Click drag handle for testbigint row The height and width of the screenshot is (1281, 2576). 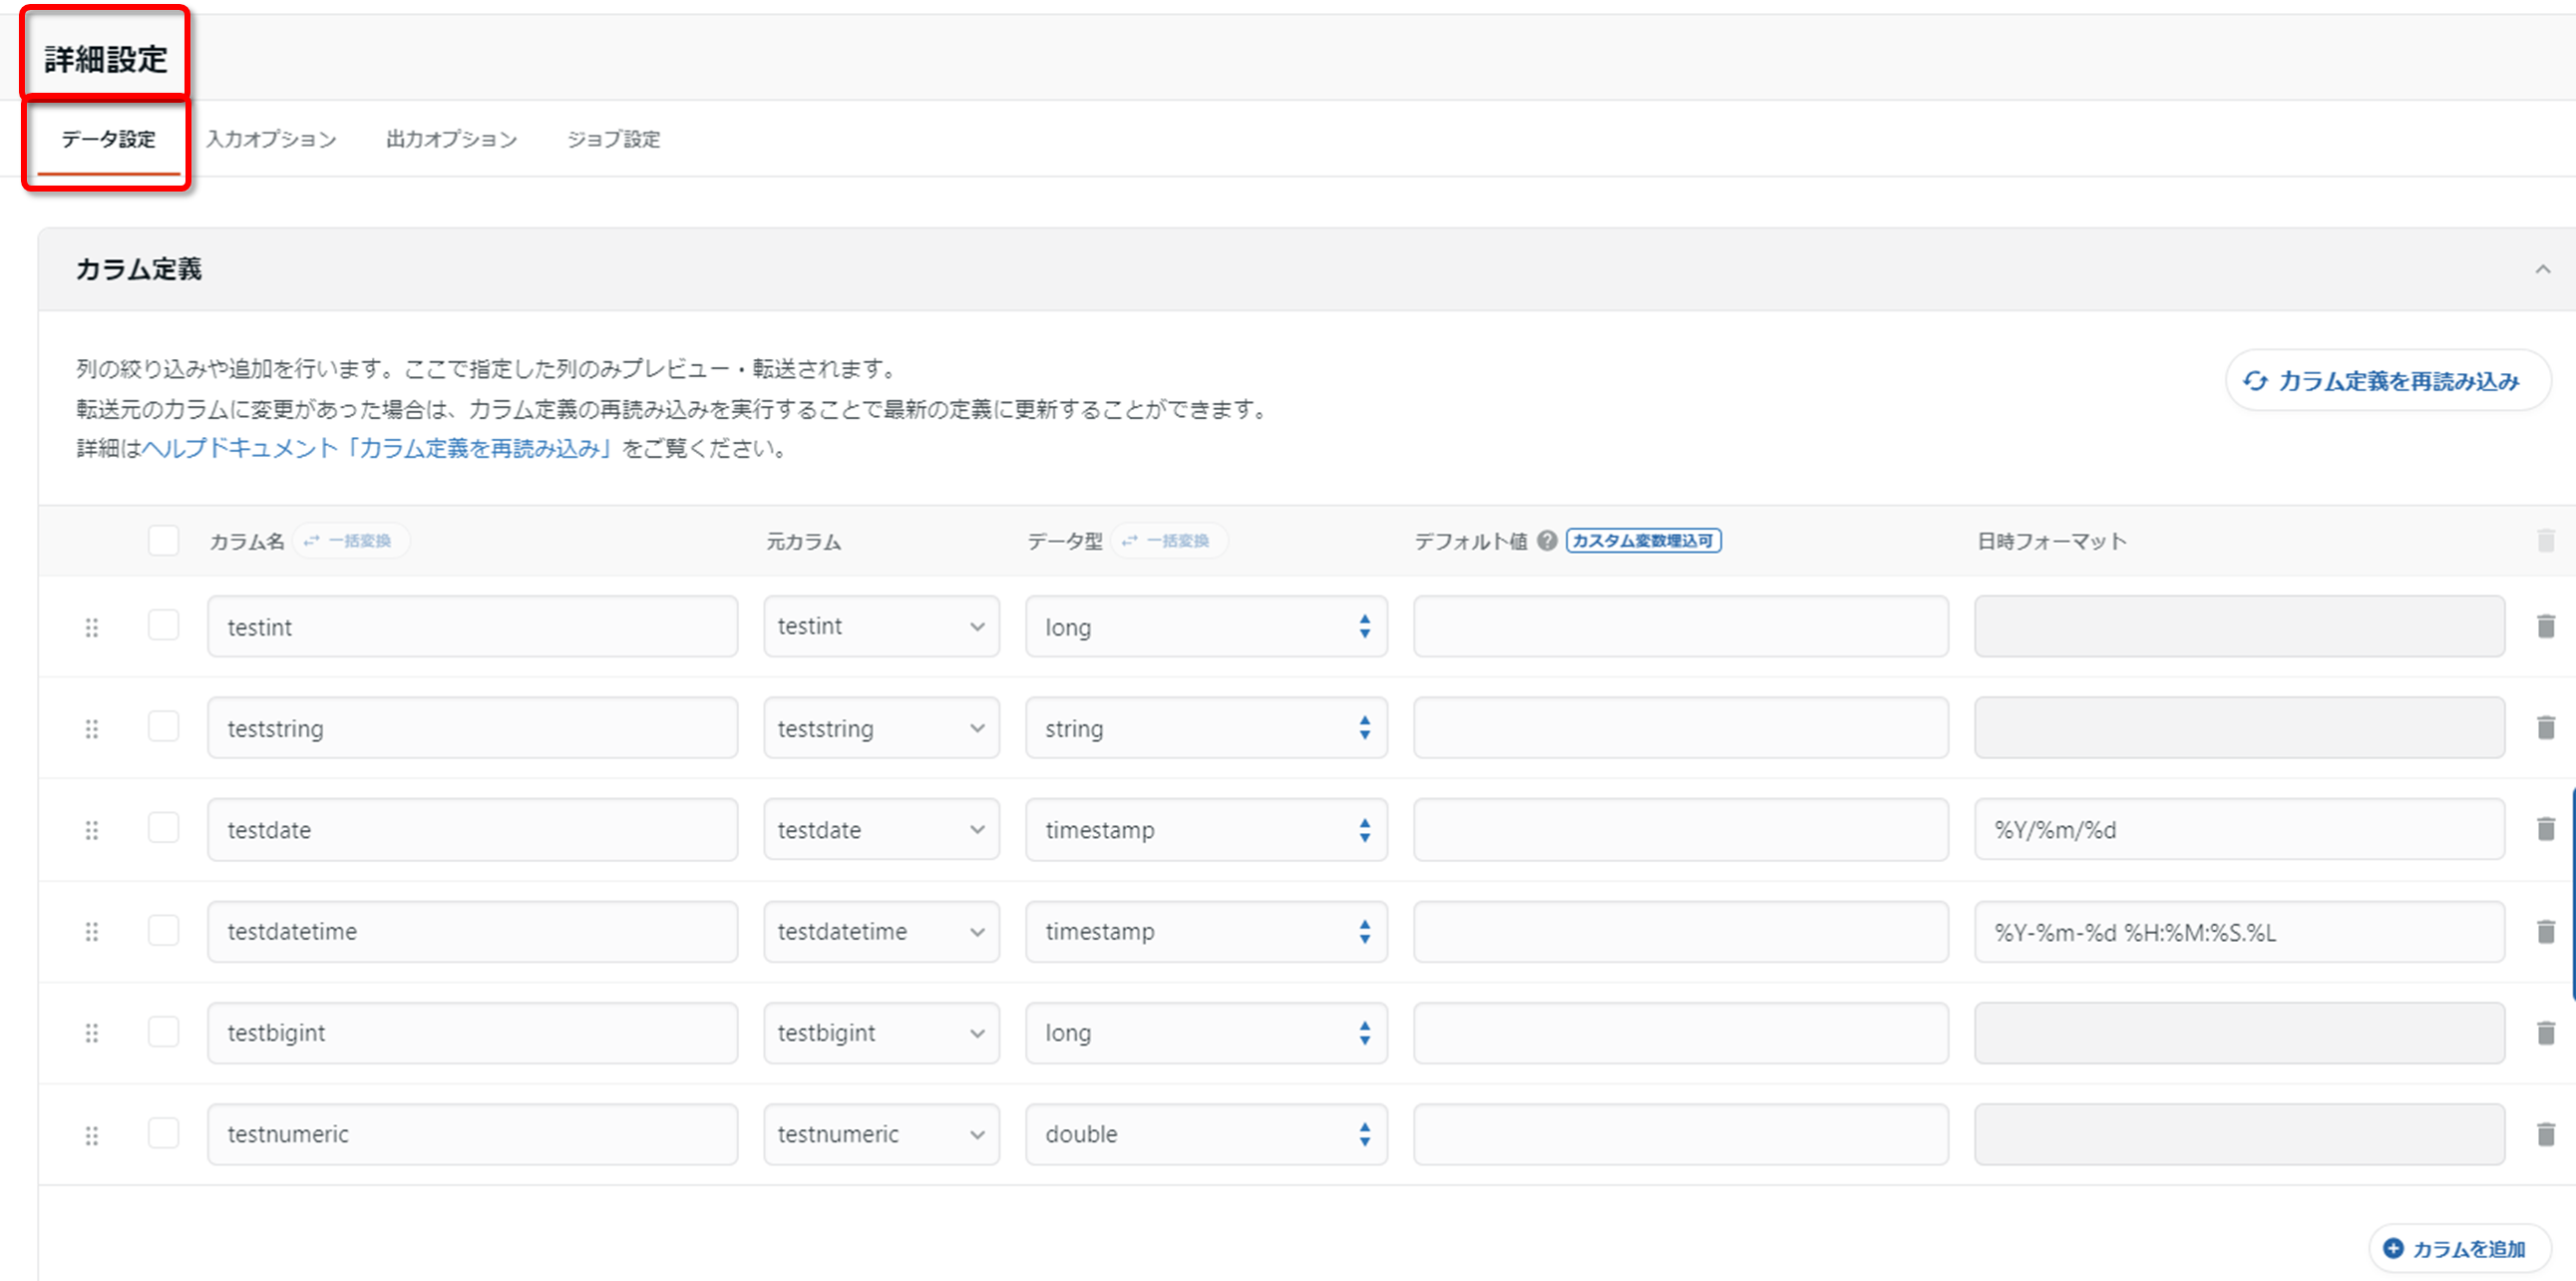(x=91, y=1033)
